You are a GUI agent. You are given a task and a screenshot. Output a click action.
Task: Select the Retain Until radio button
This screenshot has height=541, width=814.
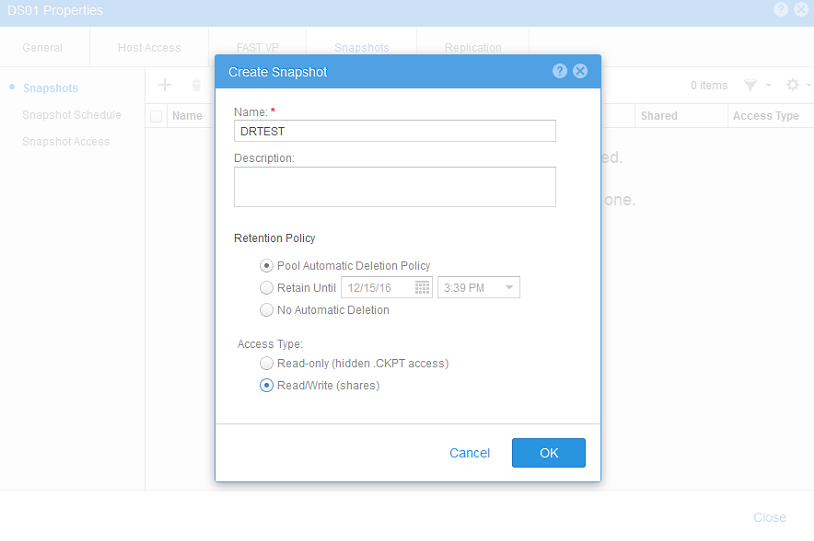tap(266, 288)
